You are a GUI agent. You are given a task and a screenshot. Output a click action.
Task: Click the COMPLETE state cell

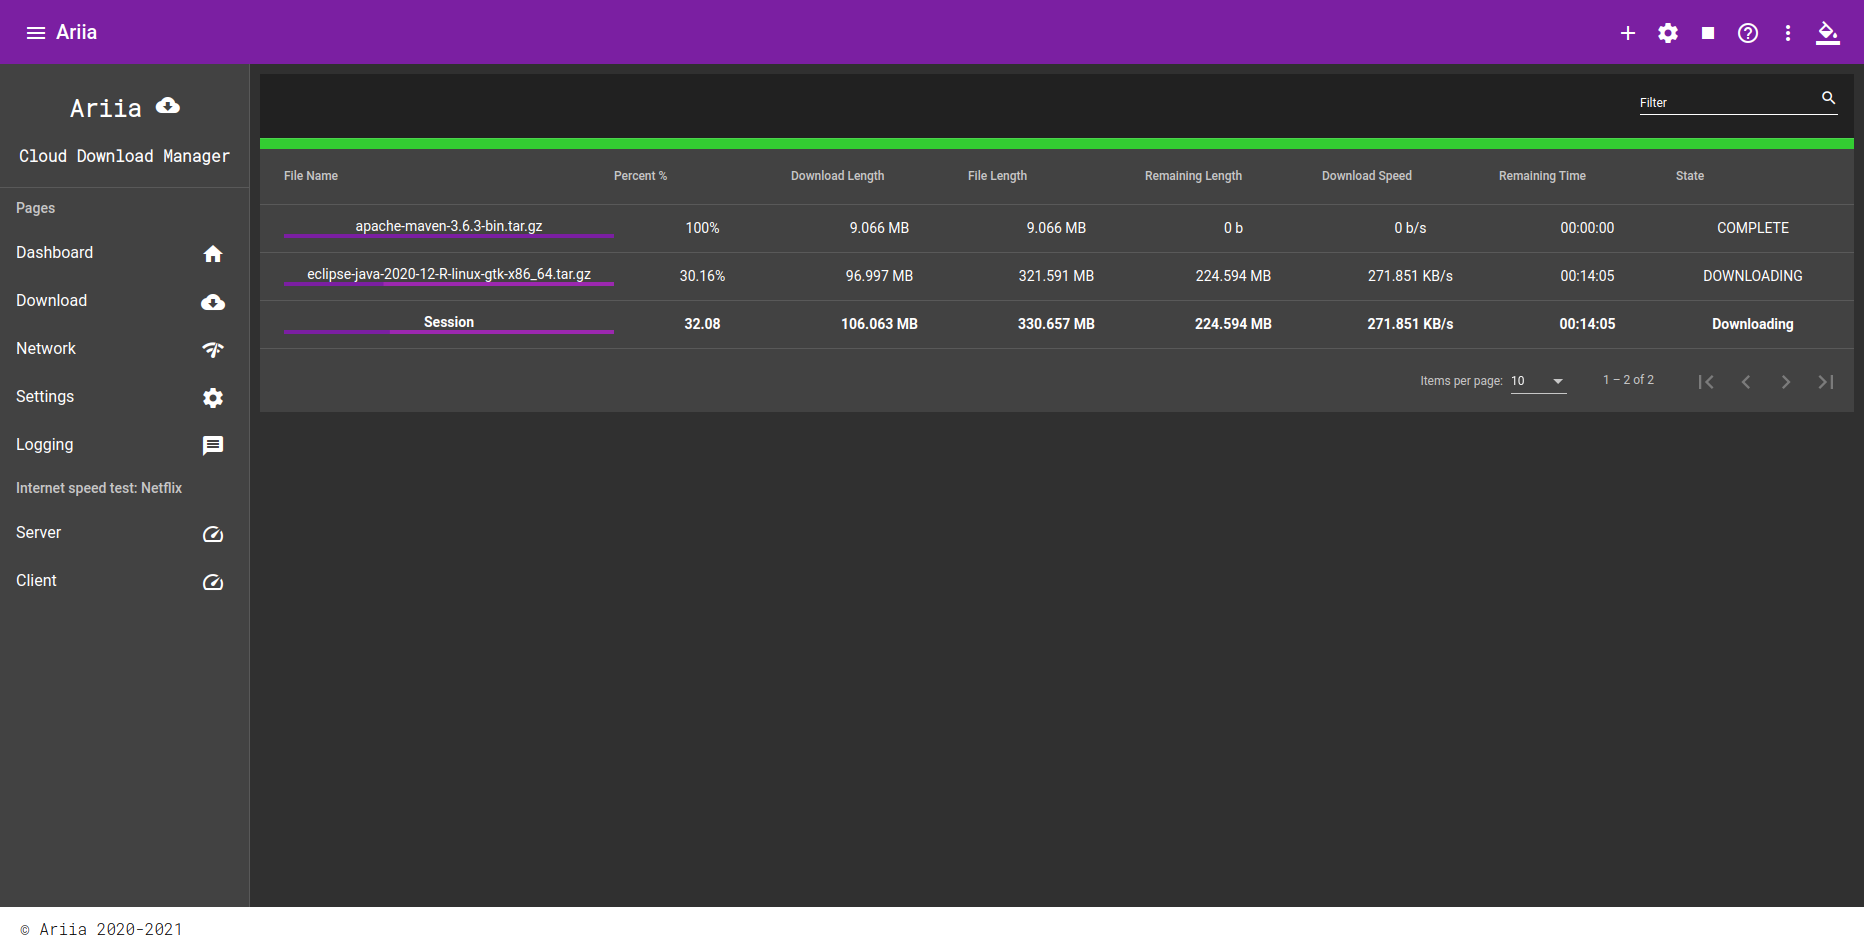(x=1753, y=228)
